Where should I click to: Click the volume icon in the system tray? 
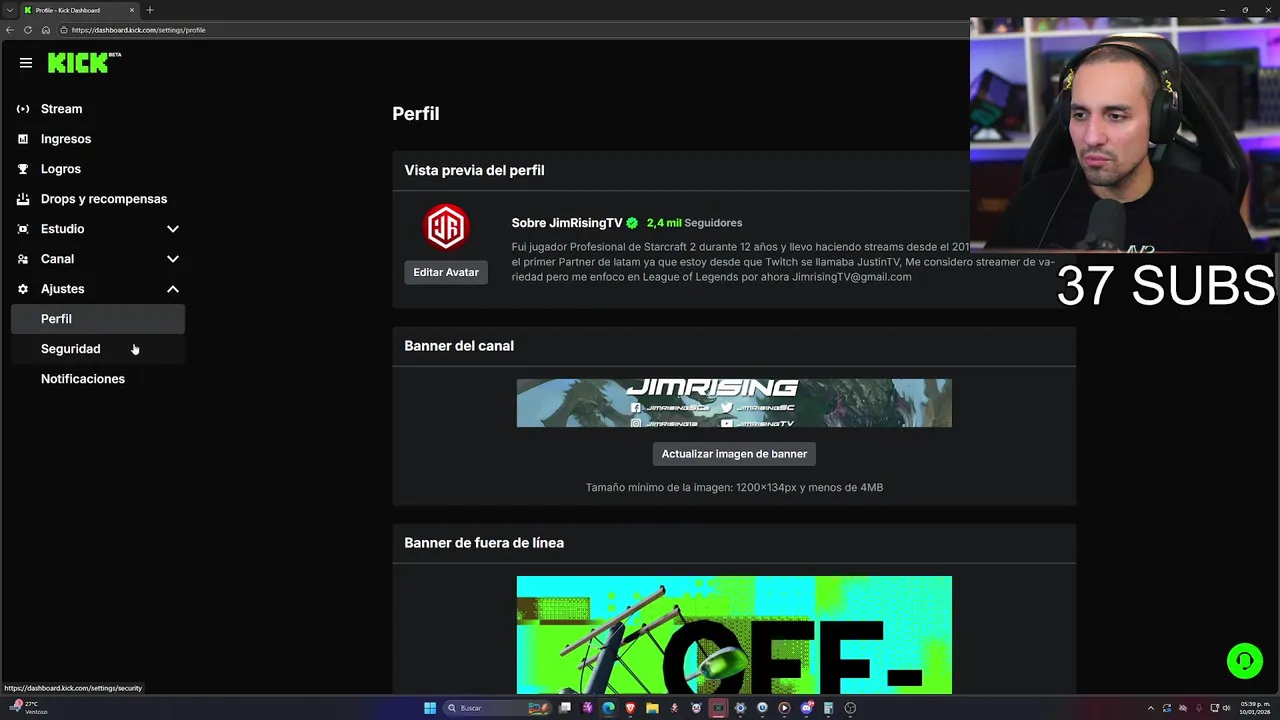point(1226,708)
